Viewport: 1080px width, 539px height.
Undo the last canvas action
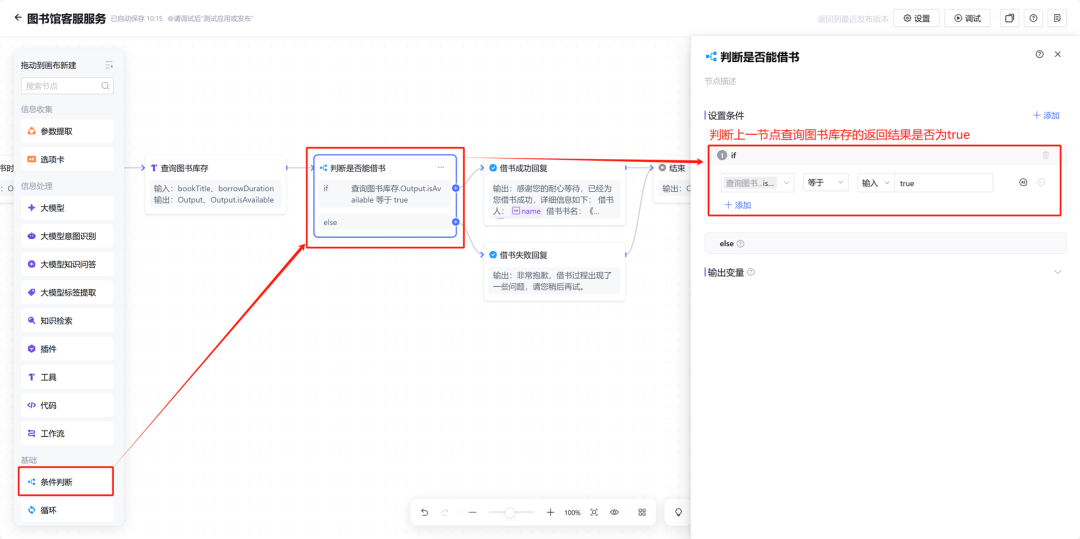click(x=424, y=513)
